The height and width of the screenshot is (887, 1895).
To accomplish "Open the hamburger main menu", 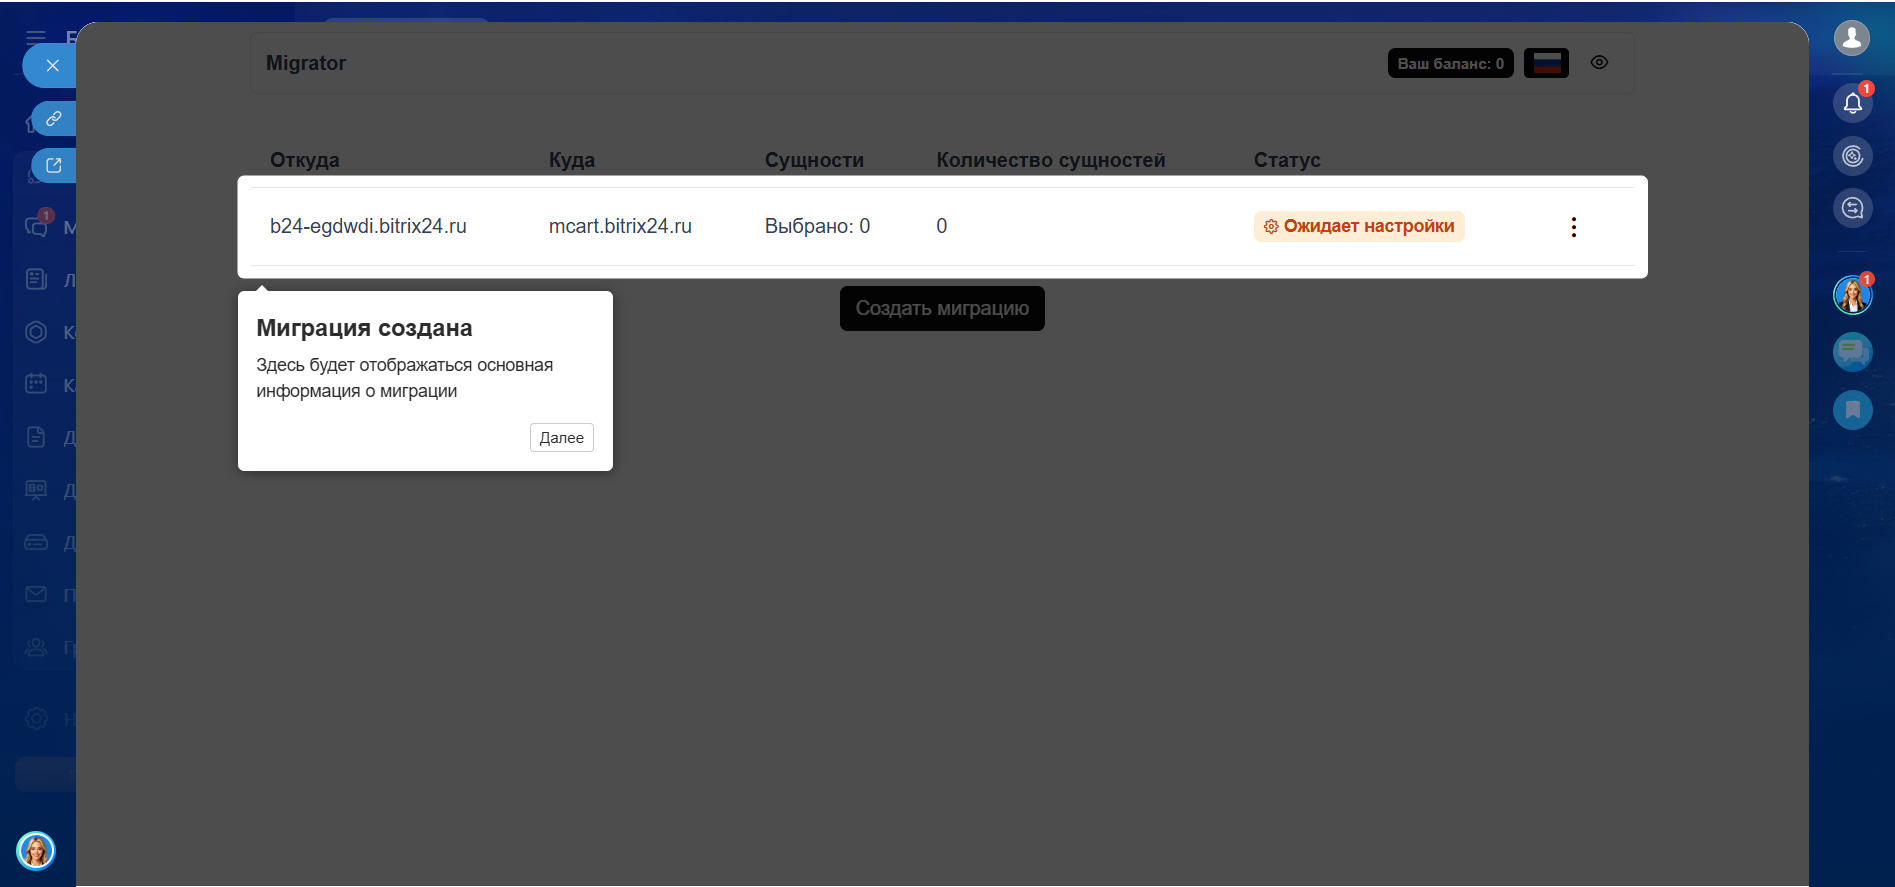I will click(x=36, y=37).
